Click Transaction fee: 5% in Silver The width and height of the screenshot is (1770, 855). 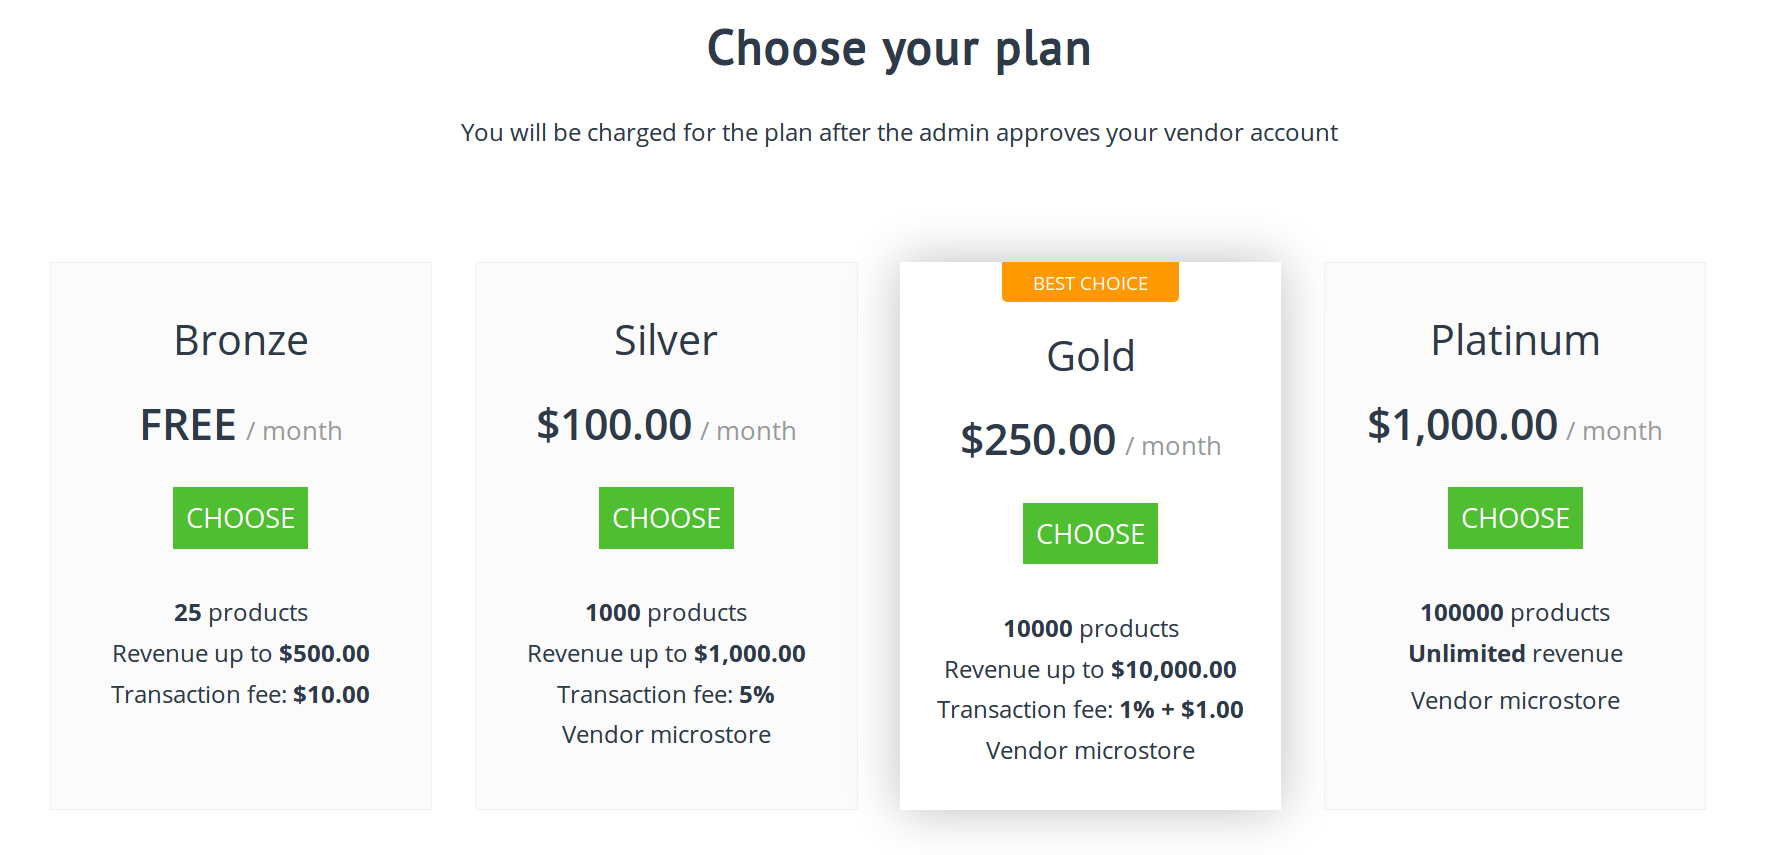pos(666,695)
